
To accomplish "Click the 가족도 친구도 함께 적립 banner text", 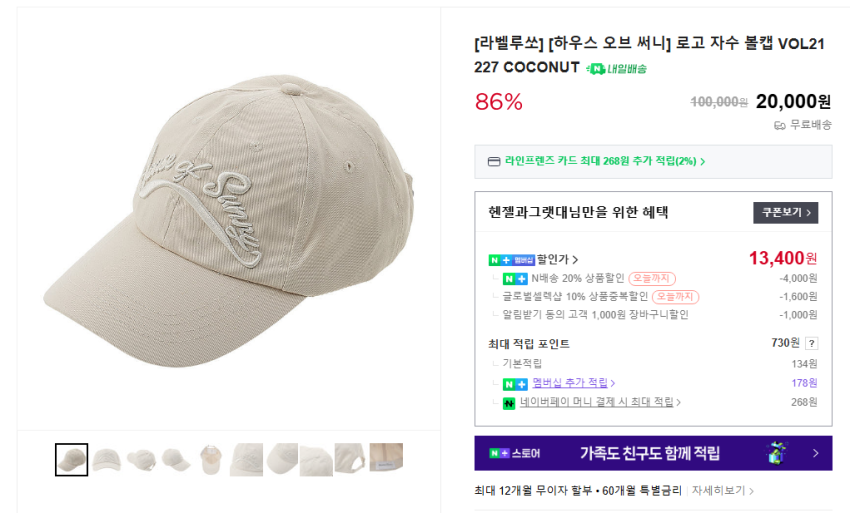I will click(x=650, y=453).
